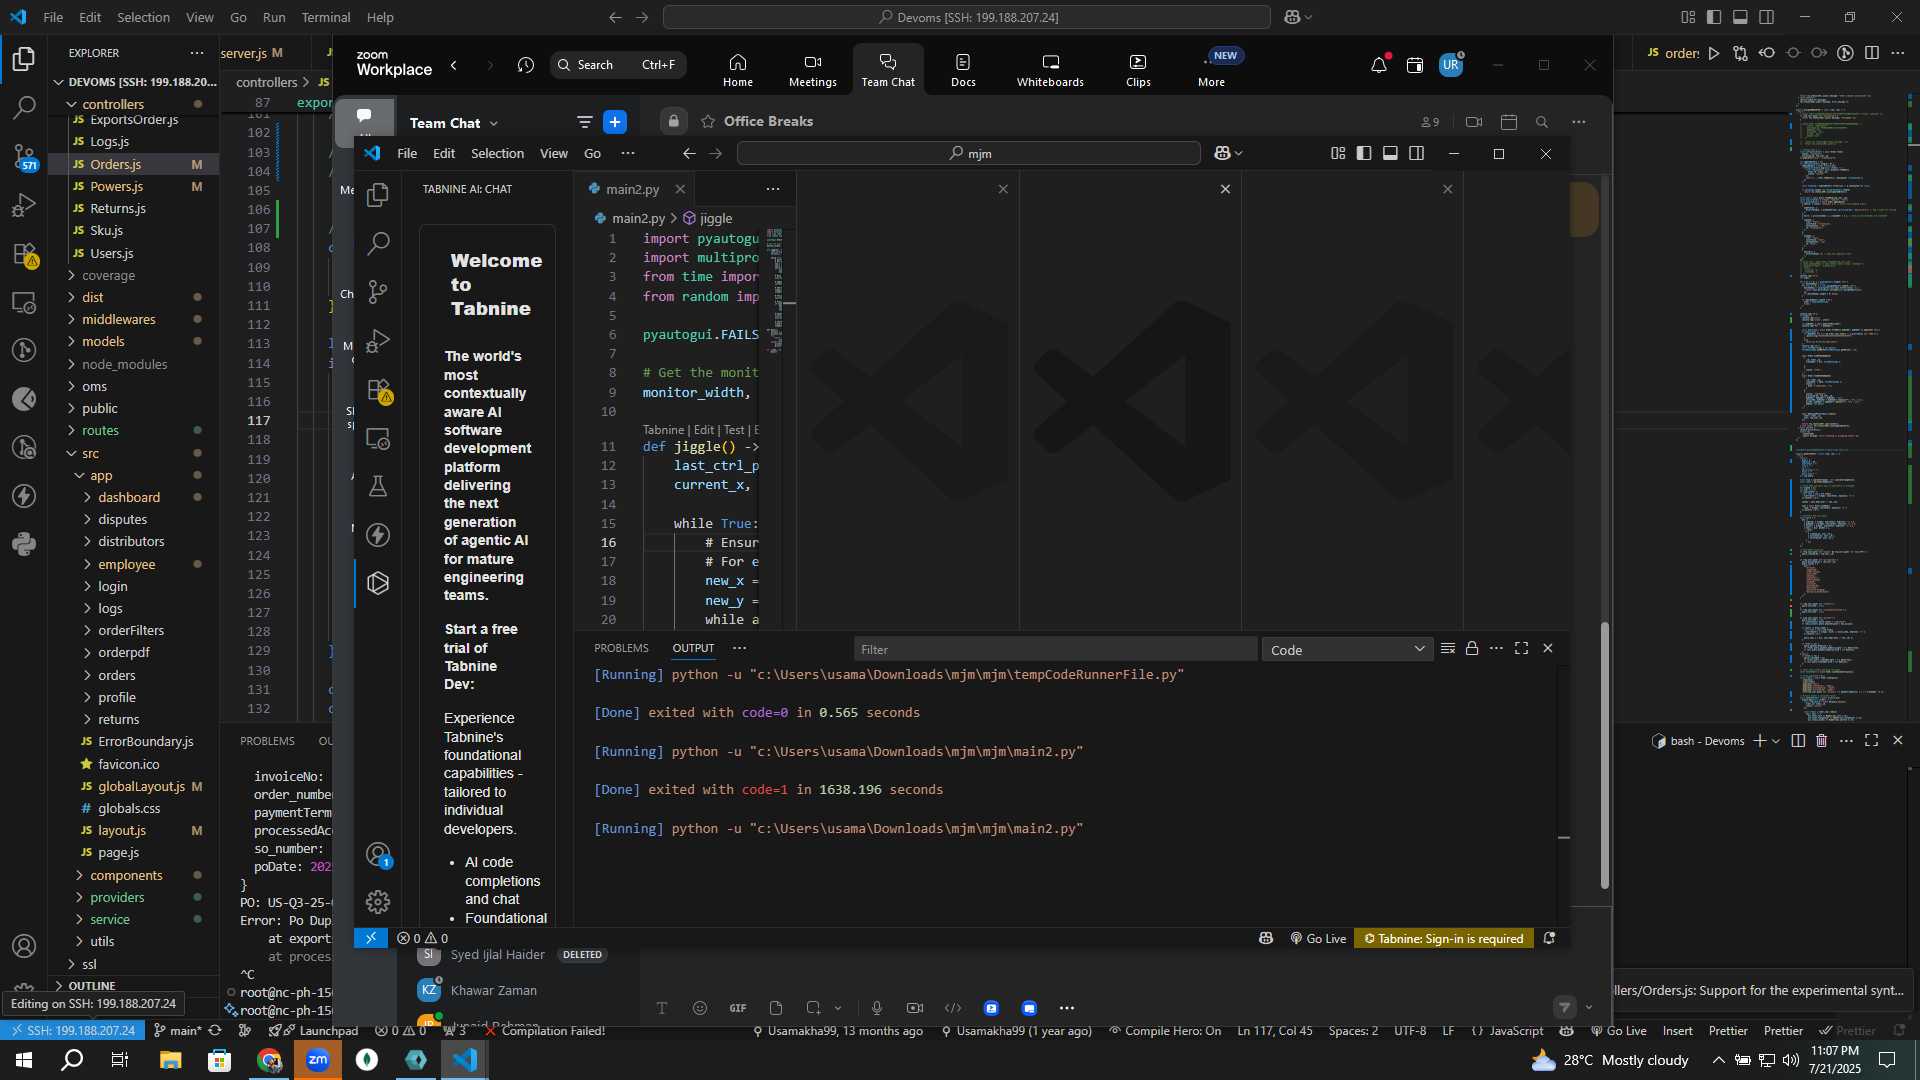The image size is (1920, 1080).
Task: Click SSH 199.188.207.24 remote indicator
Action: coord(74,1031)
